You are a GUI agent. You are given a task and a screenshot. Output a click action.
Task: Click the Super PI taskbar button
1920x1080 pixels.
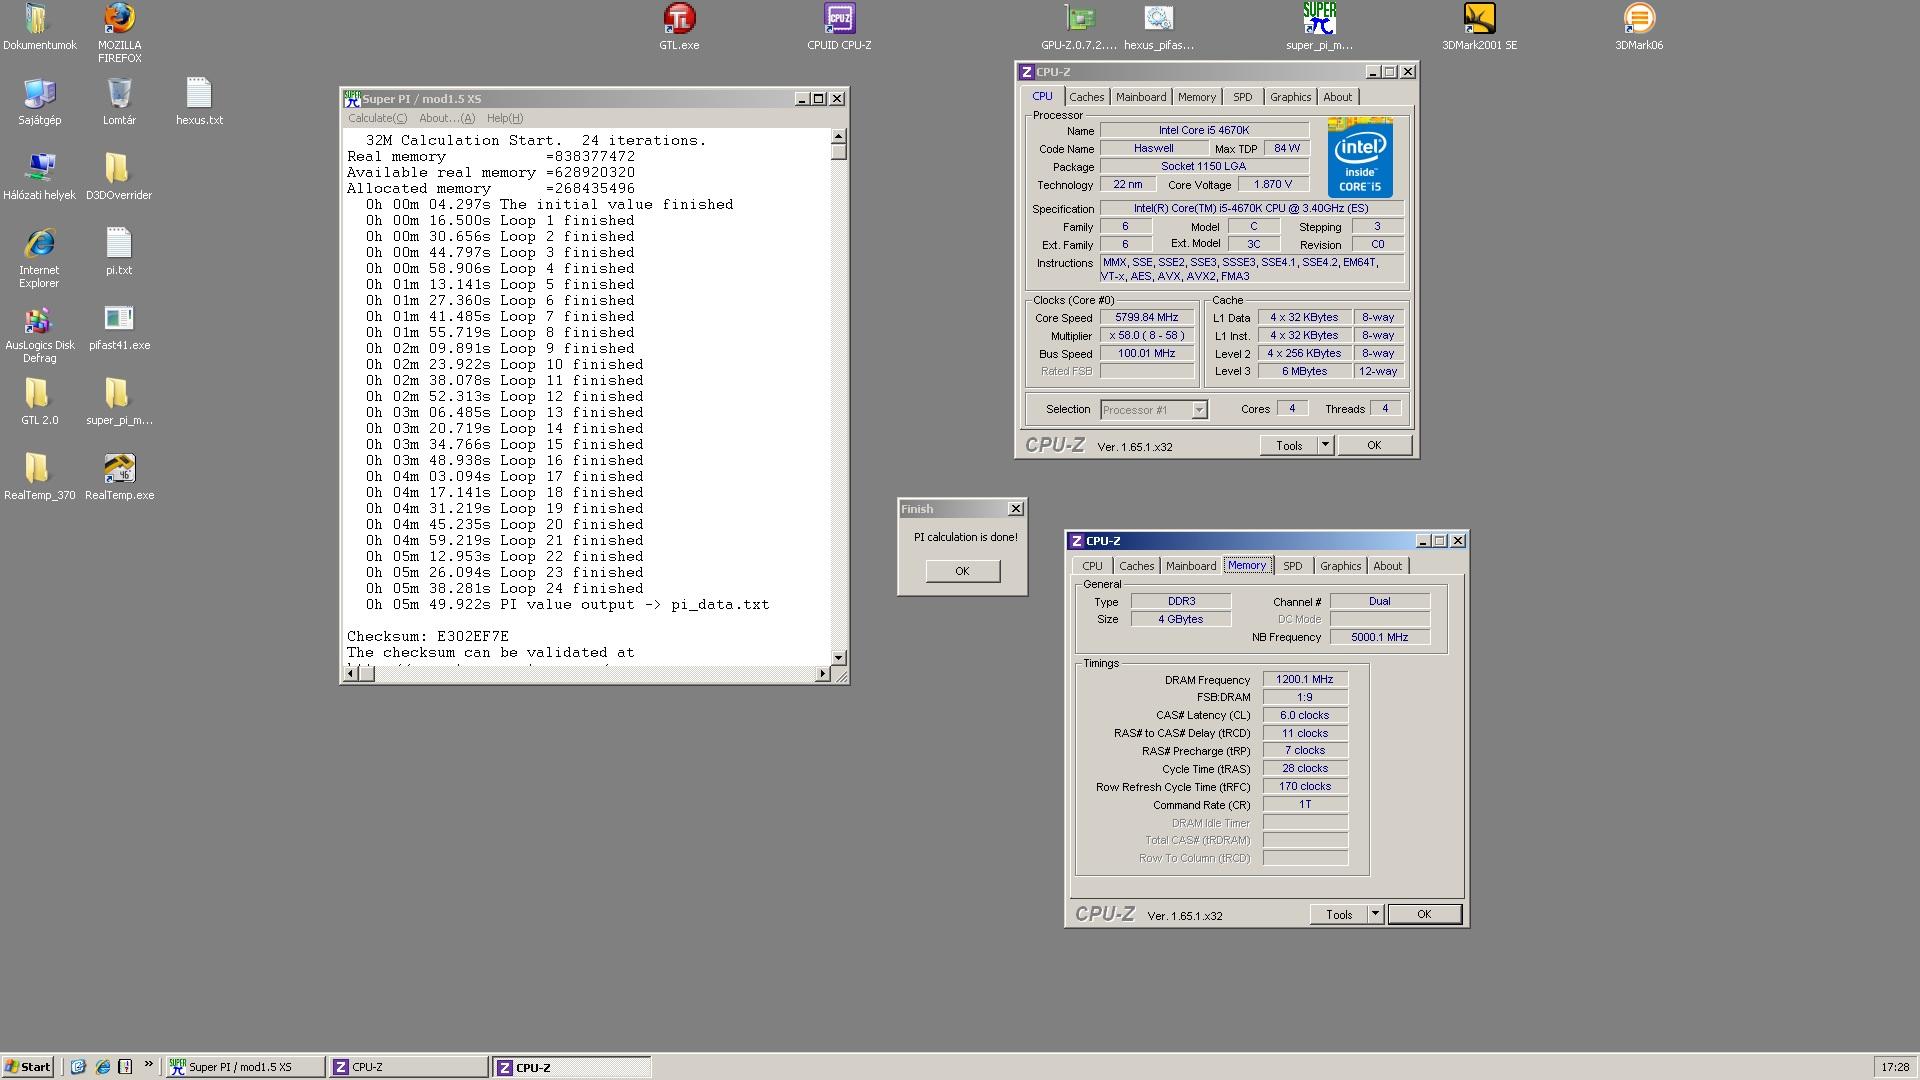point(245,1067)
